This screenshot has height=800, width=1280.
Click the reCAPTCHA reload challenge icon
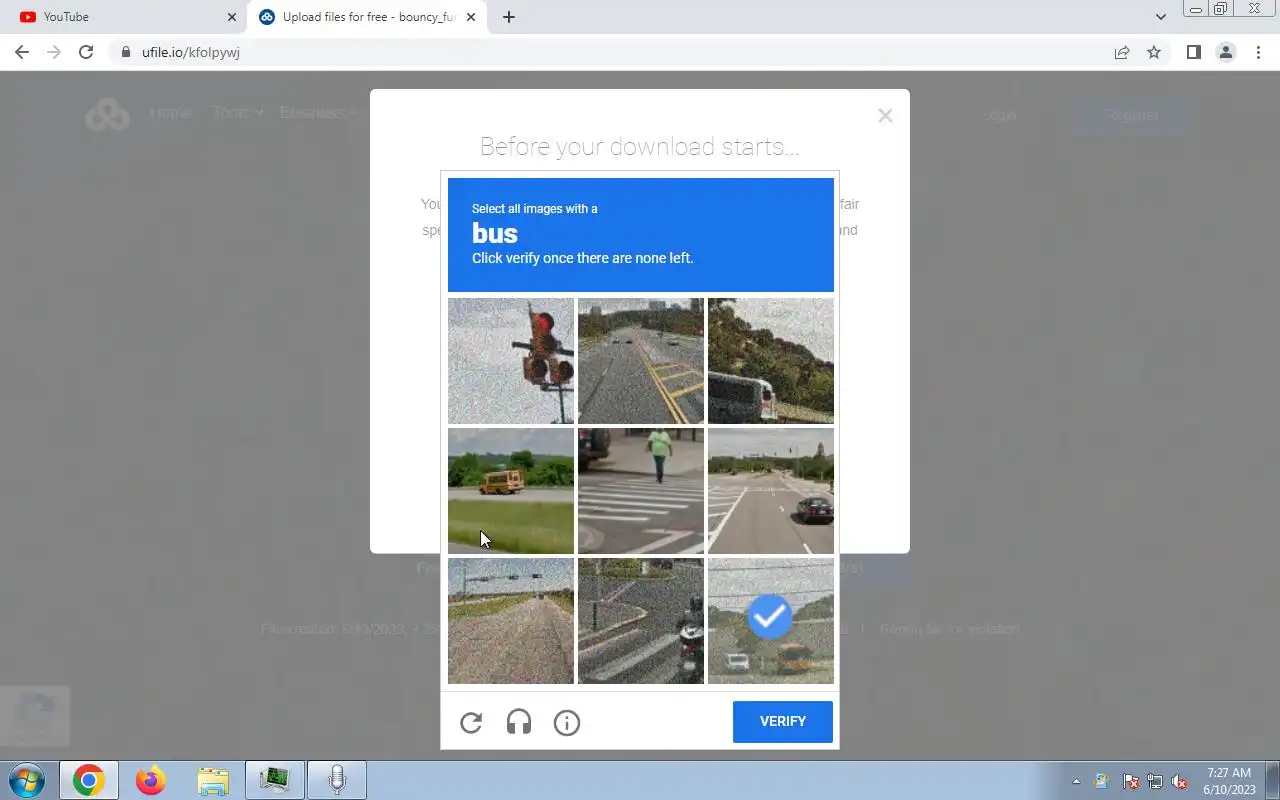point(471,722)
